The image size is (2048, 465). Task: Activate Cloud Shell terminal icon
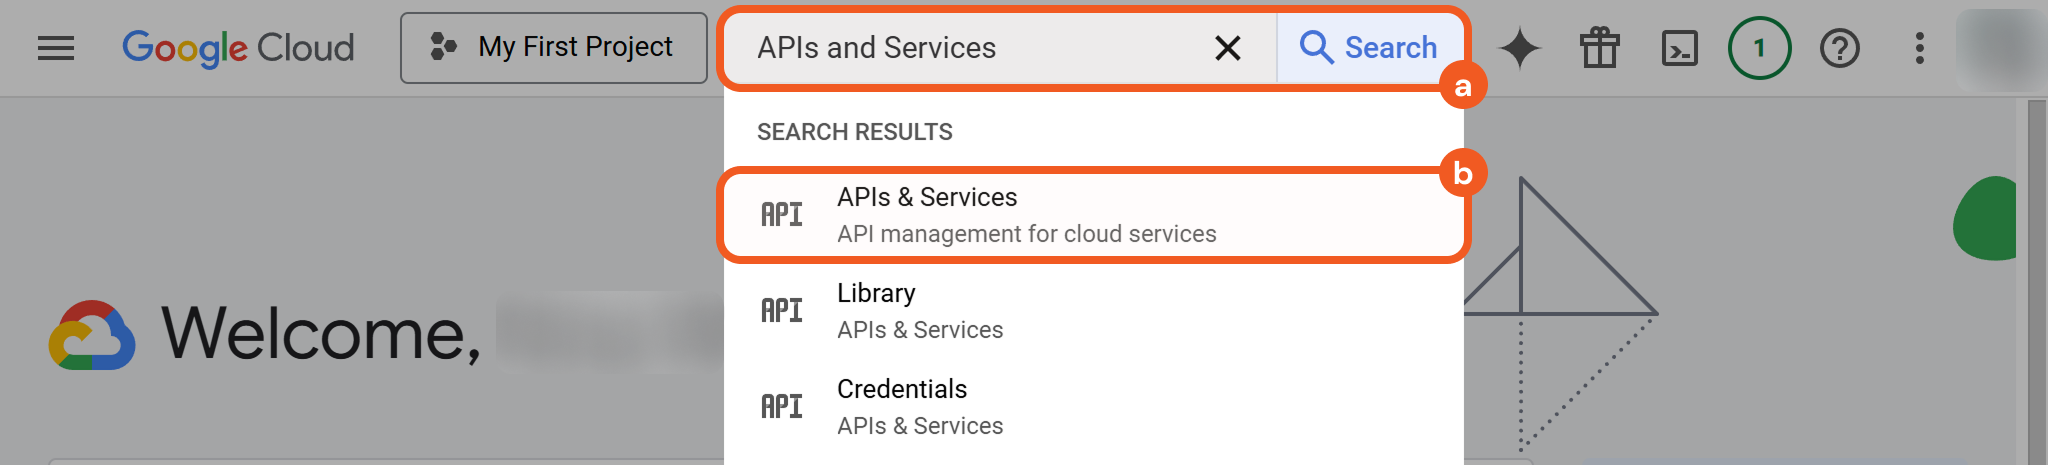pos(1679,48)
